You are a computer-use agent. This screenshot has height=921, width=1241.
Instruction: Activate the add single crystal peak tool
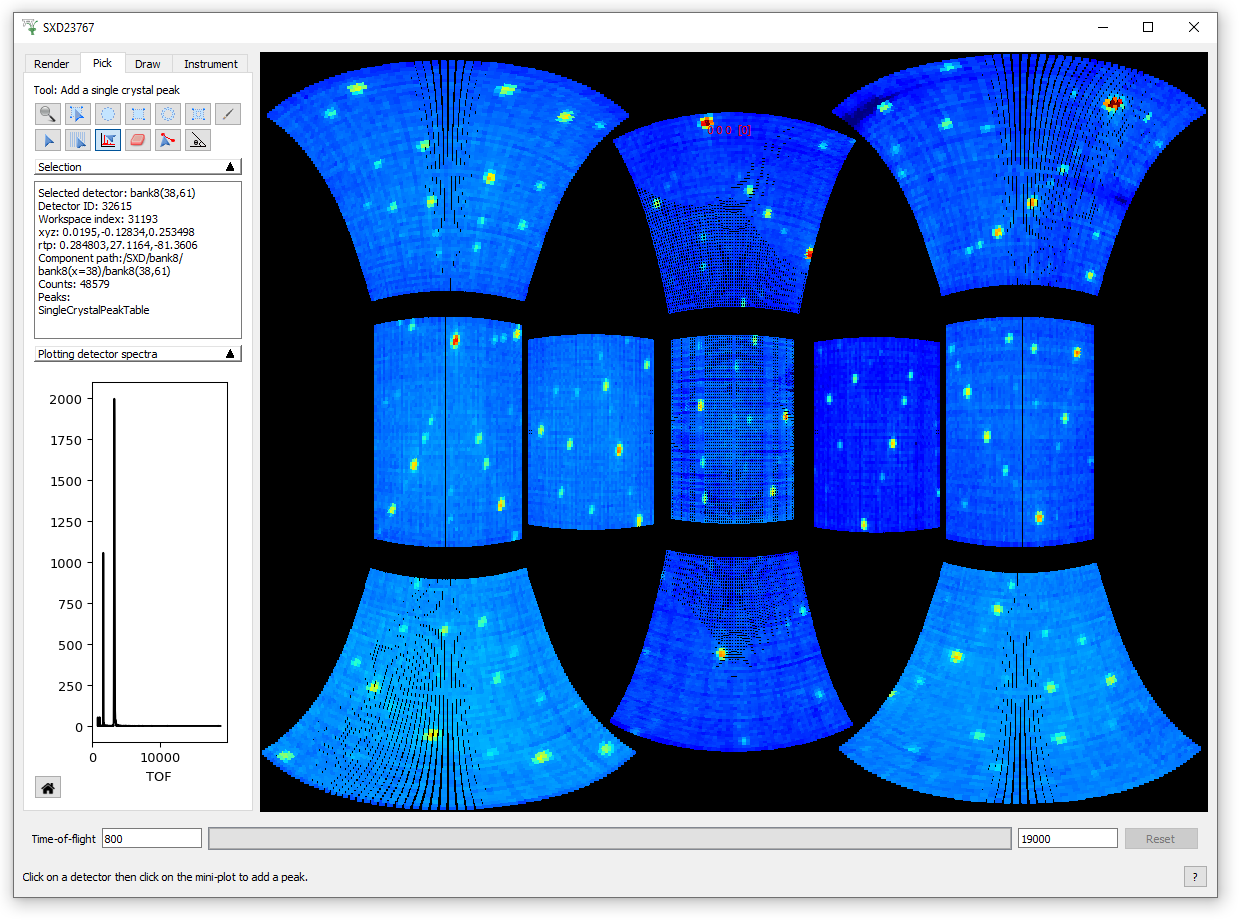click(x=108, y=140)
